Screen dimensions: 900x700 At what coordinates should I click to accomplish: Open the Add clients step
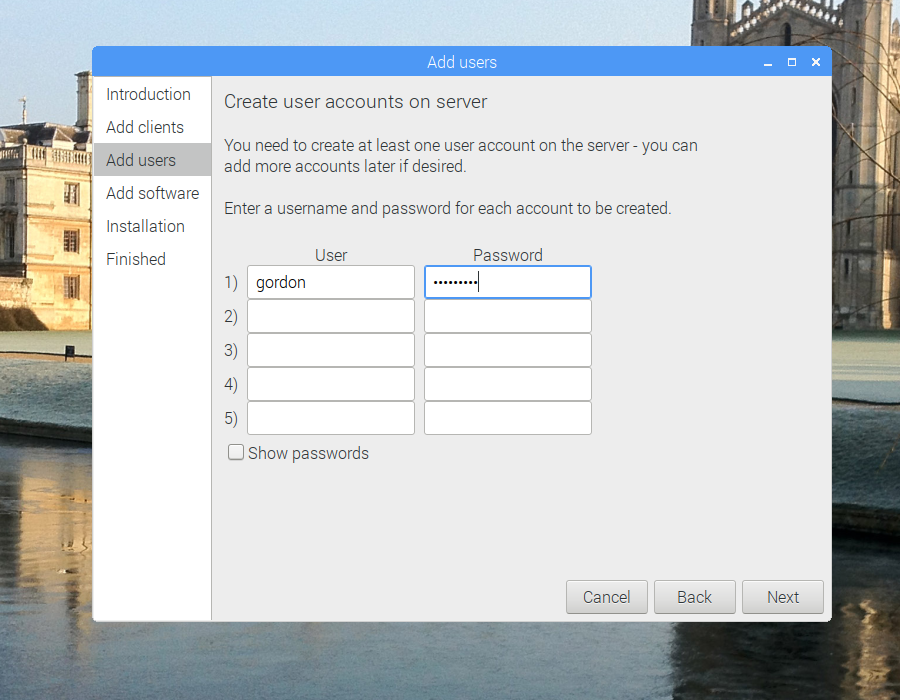[x=145, y=127]
